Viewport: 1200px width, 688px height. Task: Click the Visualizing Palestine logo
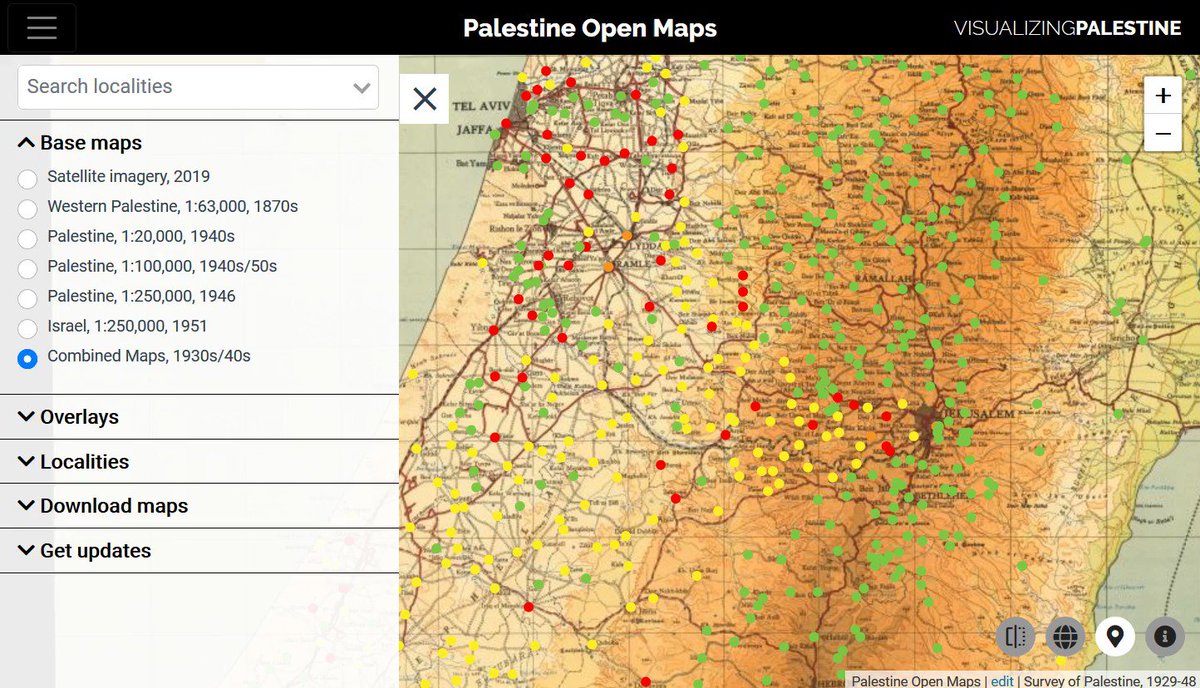click(x=1067, y=28)
